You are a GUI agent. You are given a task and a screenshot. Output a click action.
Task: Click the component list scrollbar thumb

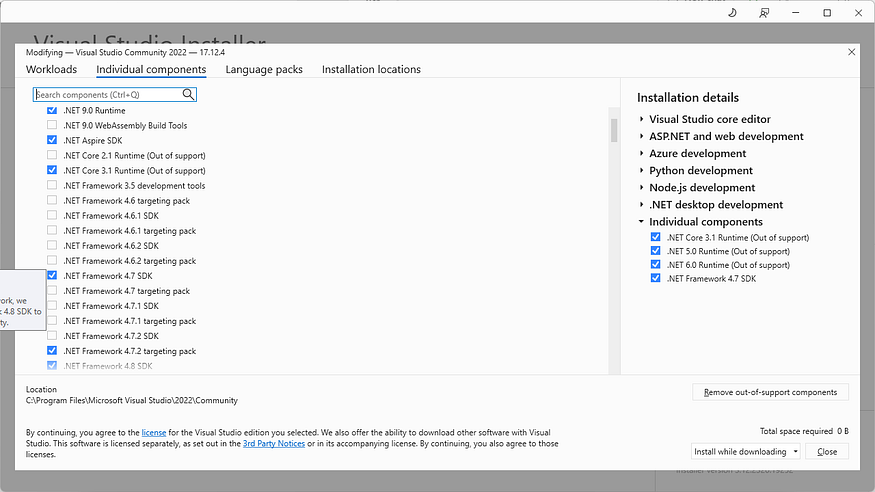click(614, 130)
